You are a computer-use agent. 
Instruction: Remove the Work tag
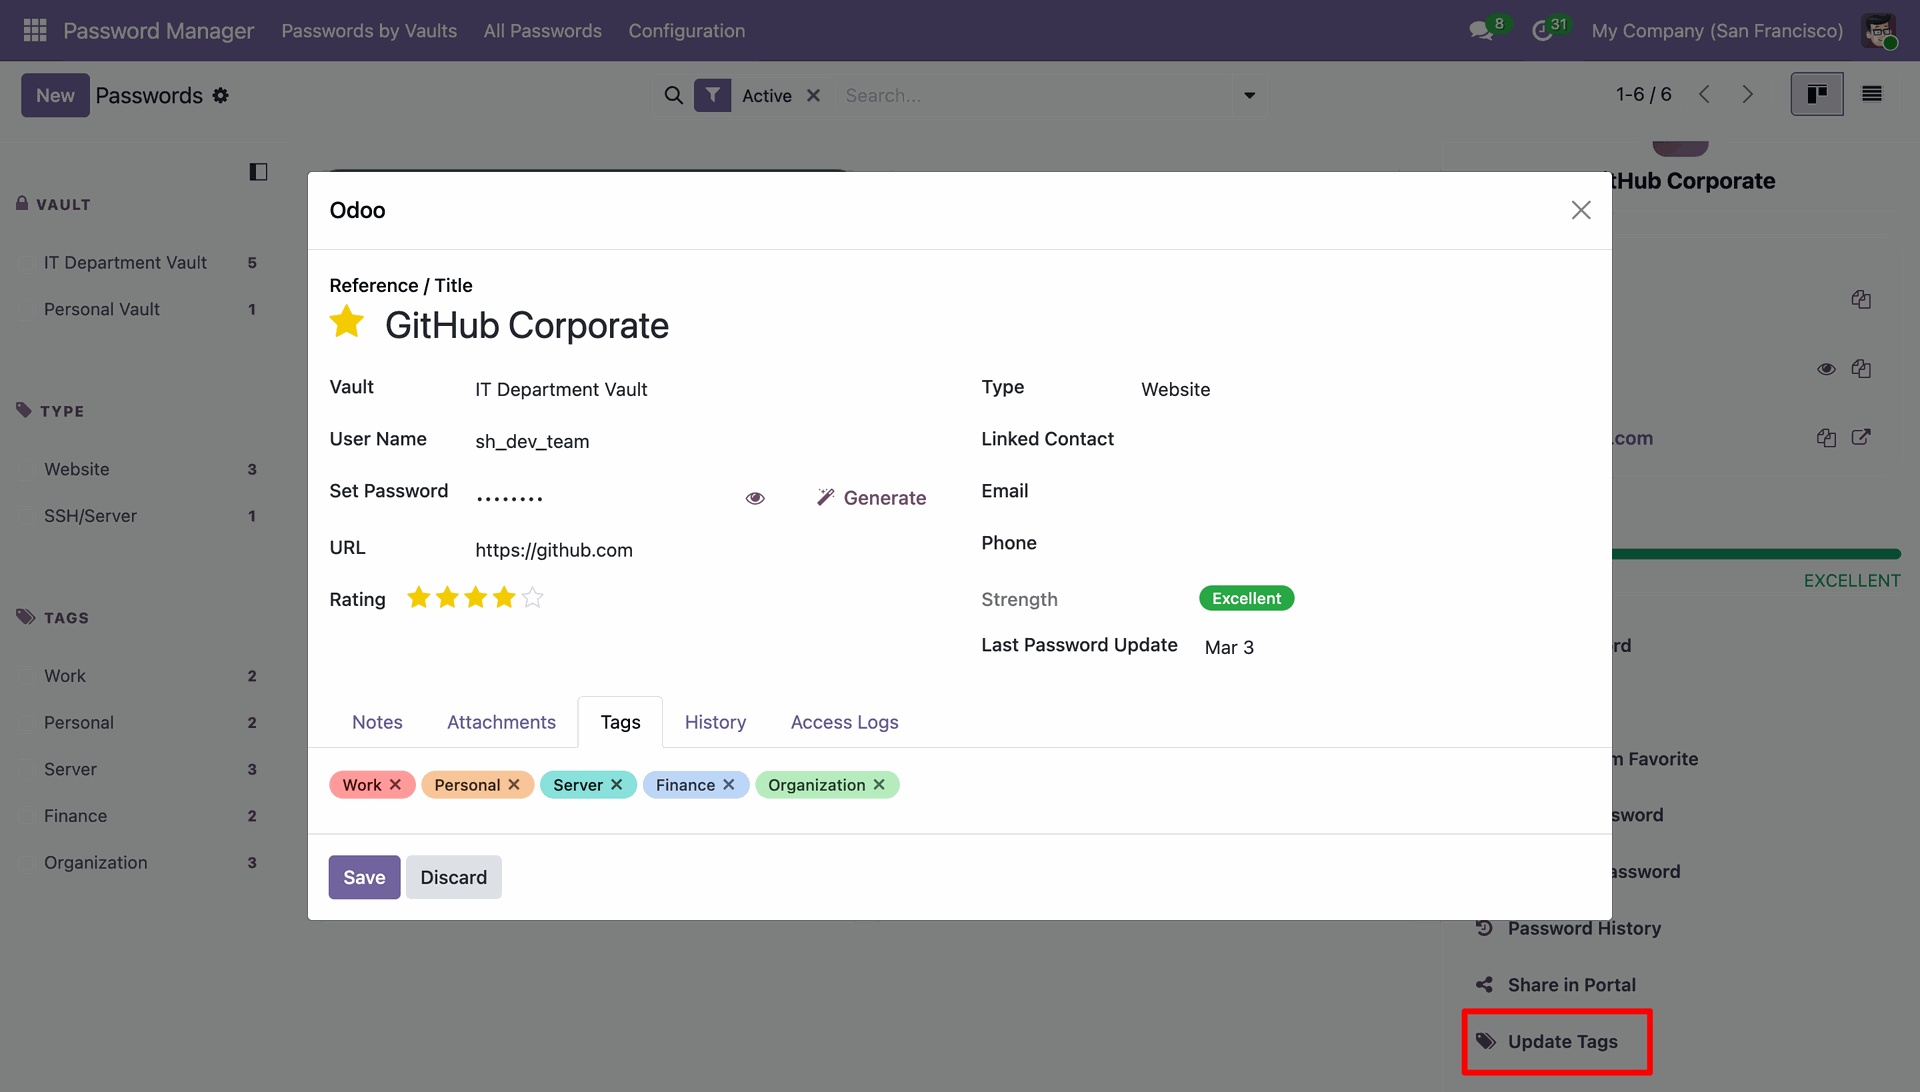pyautogui.click(x=396, y=785)
